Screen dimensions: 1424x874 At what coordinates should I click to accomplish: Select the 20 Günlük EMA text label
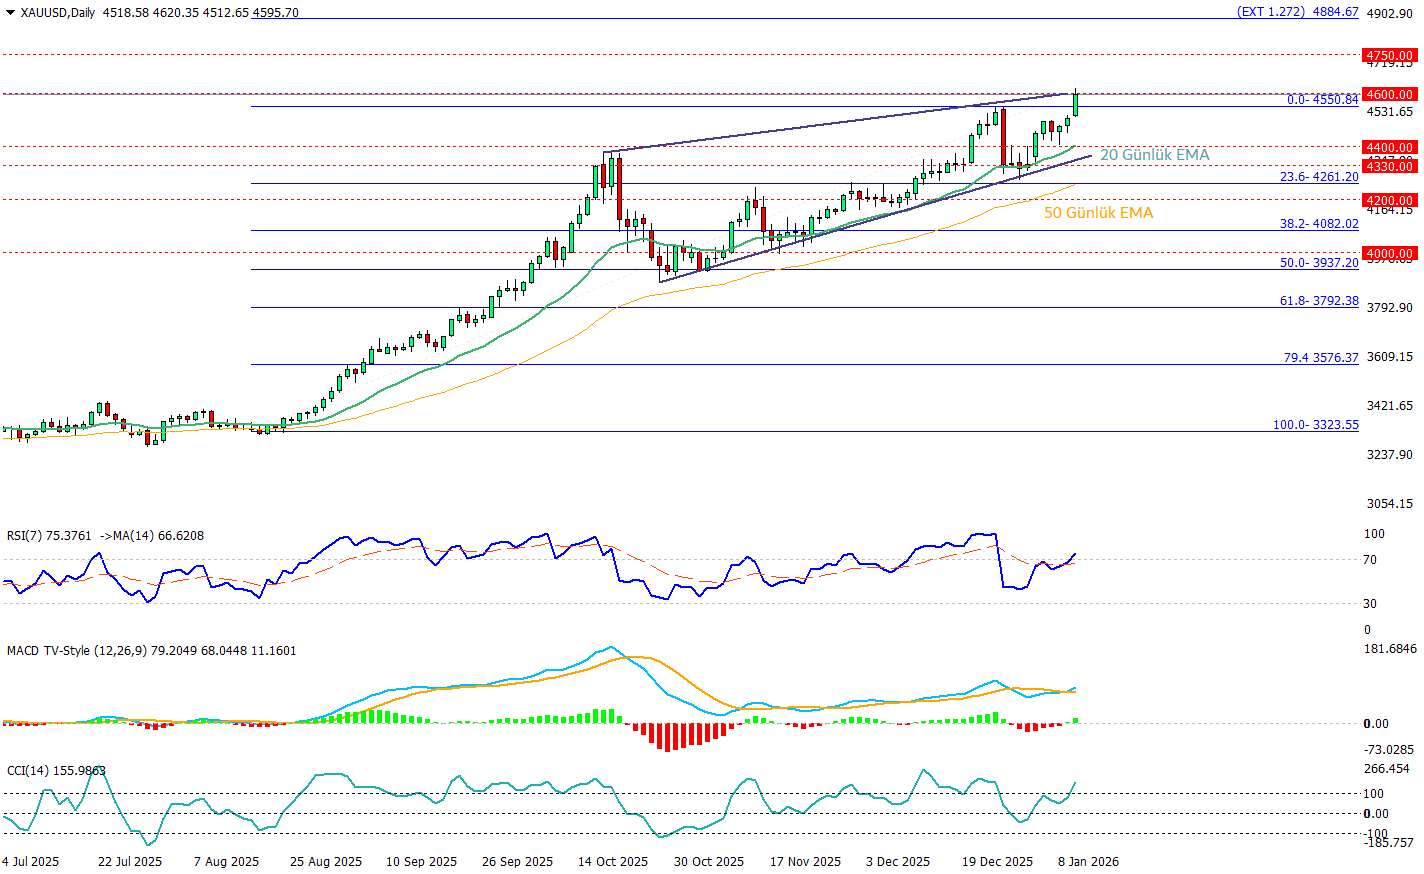click(x=1154, y=155)
